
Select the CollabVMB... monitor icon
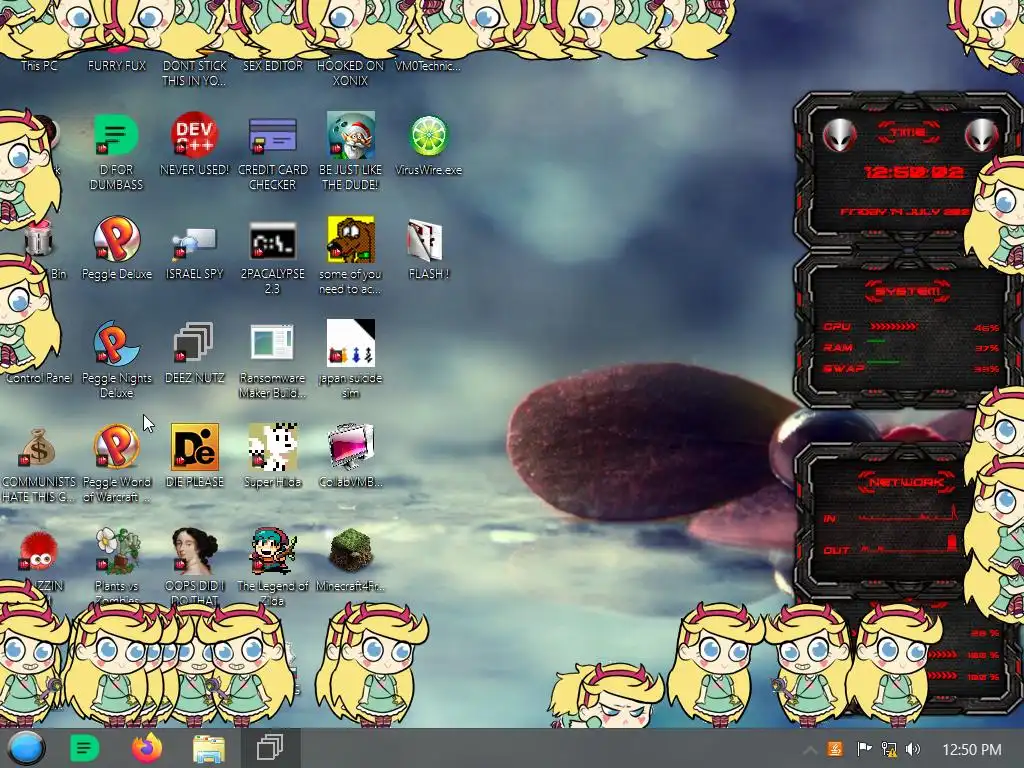coord(351,447)
